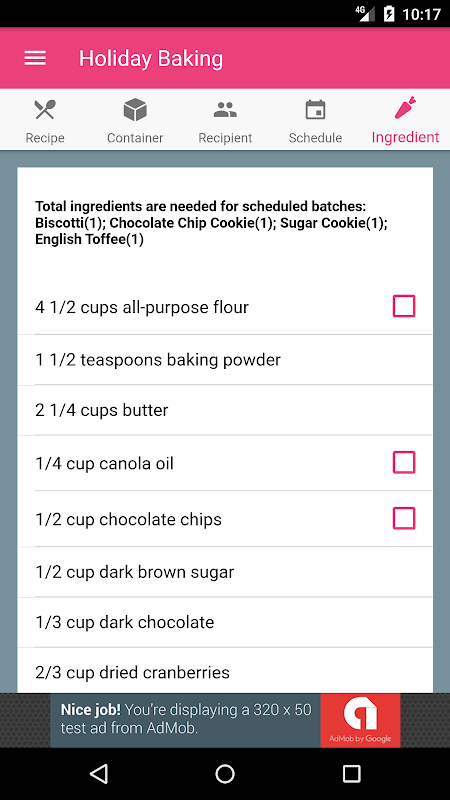Screen dimensions: 450x800
Task: Select the 2/3 cup dried cranberries row
Action: (225, 670)
